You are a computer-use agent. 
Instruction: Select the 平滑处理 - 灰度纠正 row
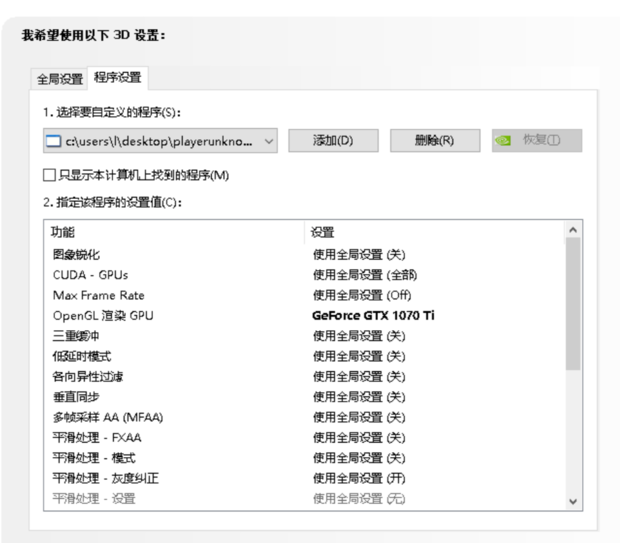[x=304, y=479]
